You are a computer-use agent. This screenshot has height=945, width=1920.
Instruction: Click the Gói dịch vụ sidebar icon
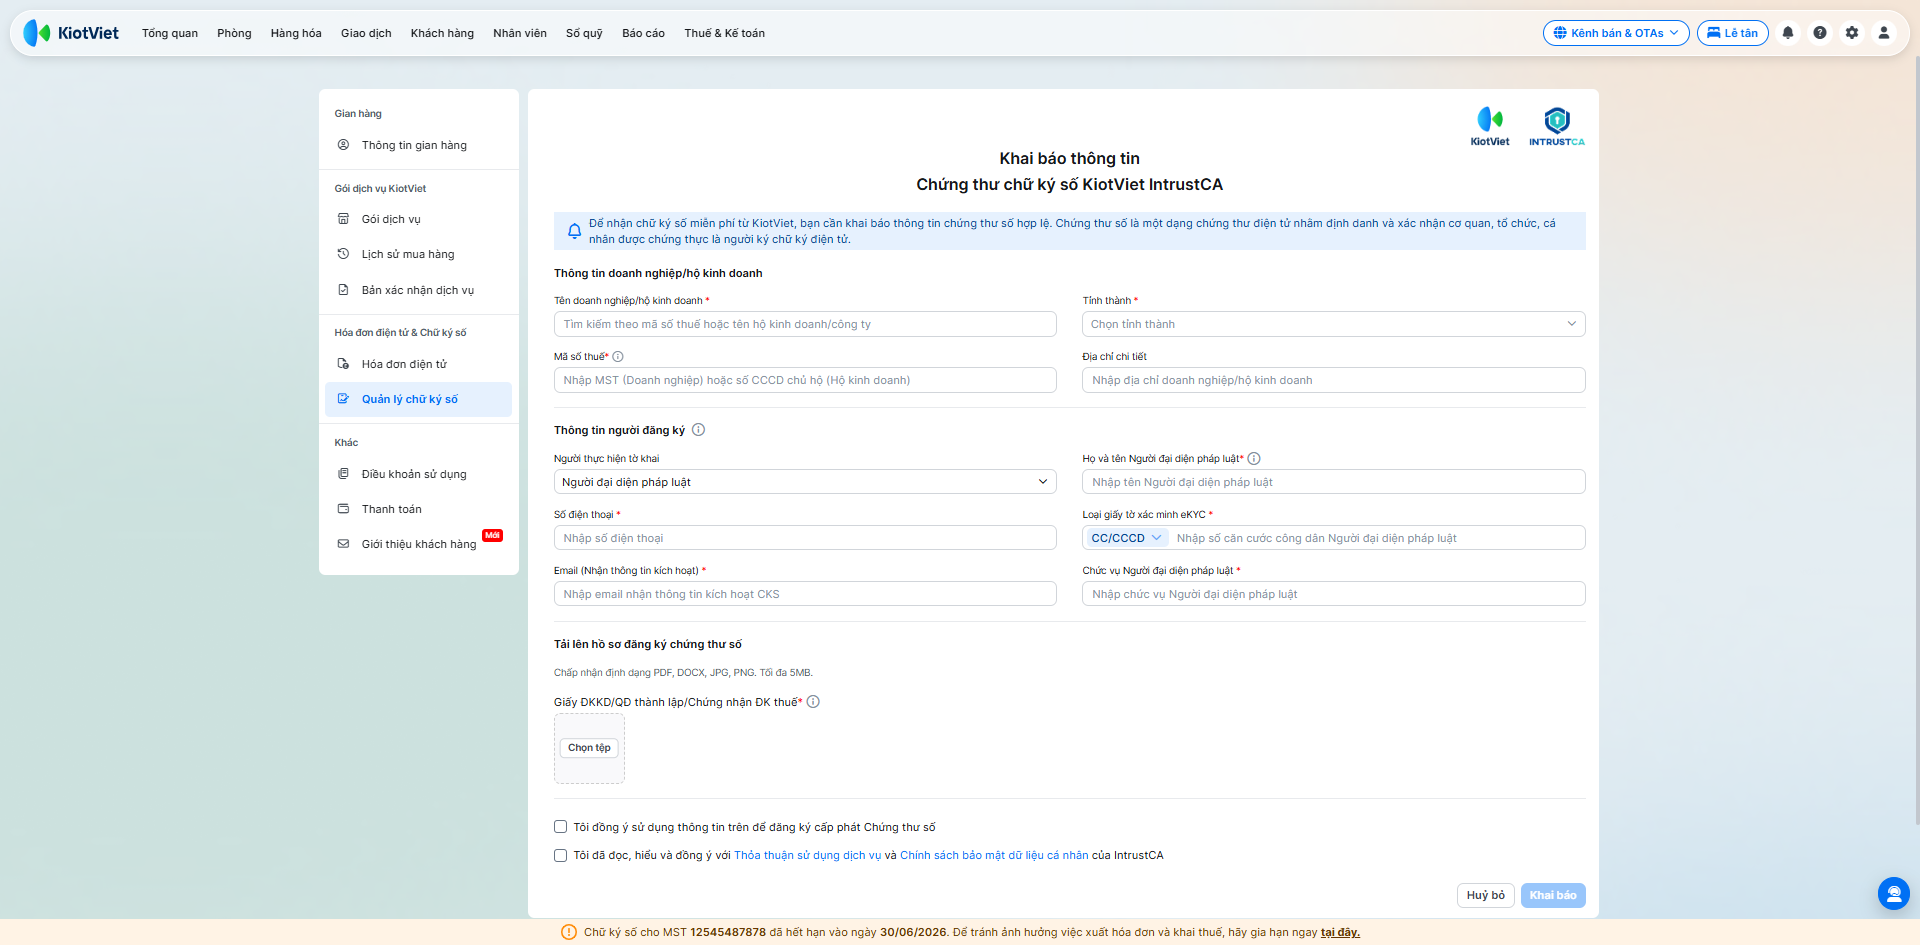[x=343, y=219]
